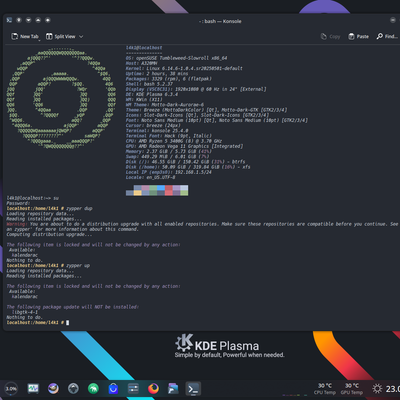Click the 'OS: openSUSE Tumbleweed-Slowroll' line

click(x=176, y=58)
